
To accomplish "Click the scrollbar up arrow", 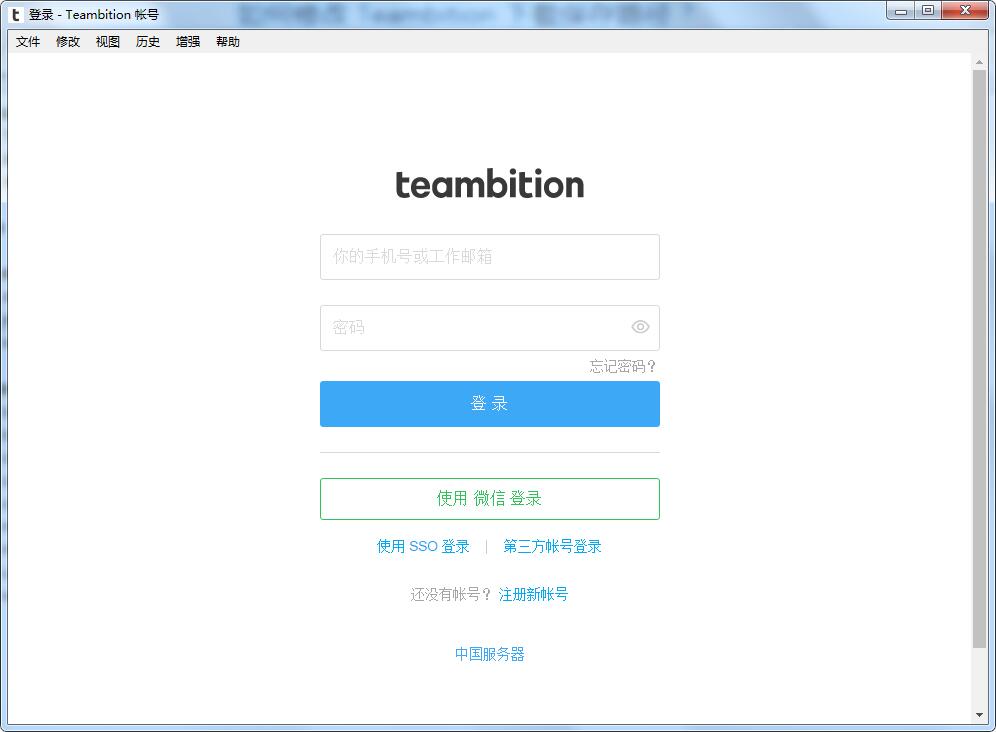I will (979, 62).
